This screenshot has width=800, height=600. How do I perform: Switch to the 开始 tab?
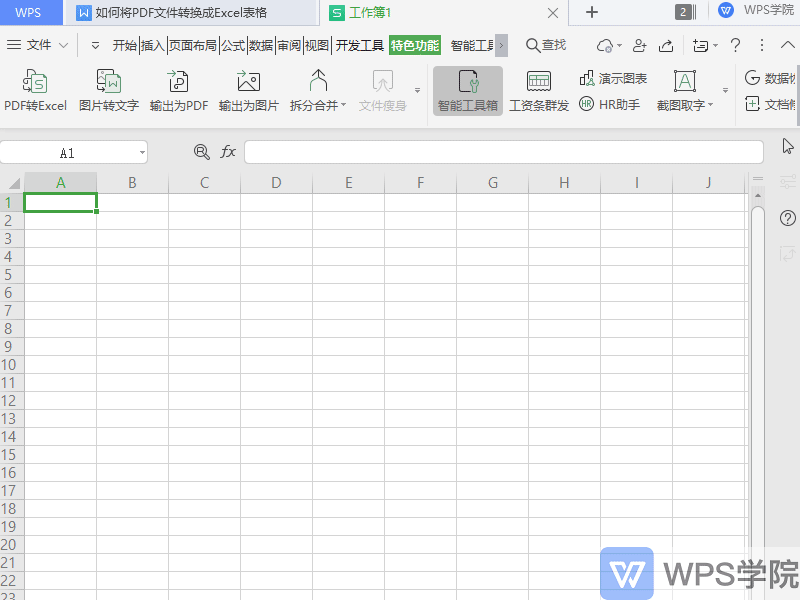pyautogui.click(x=124, y=45)
